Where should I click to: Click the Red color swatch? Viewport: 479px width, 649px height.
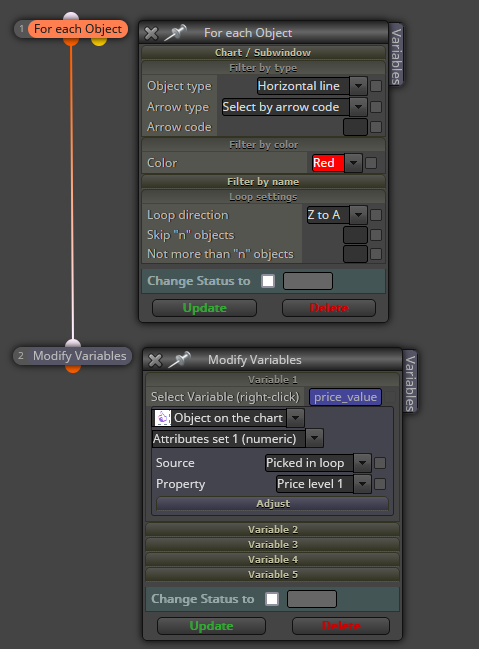click(328, 163)
